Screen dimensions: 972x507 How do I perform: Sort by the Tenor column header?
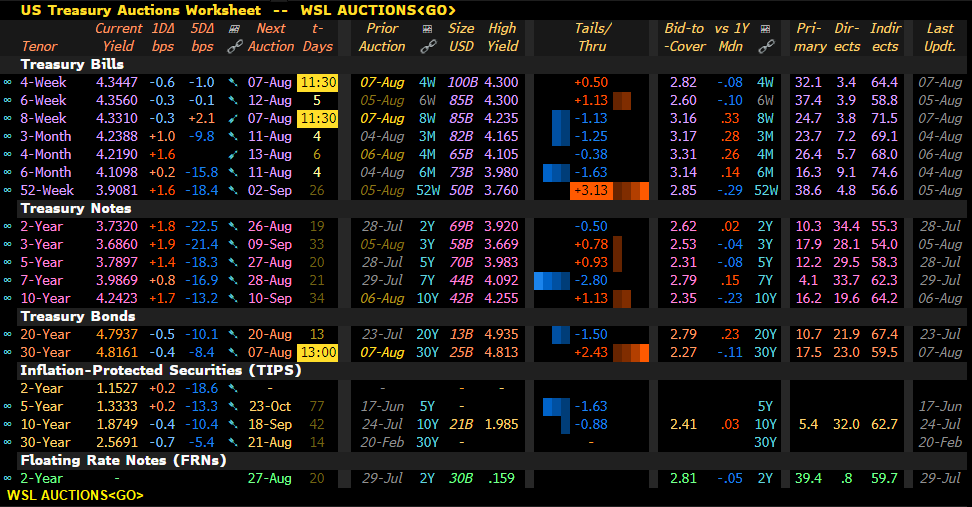coord(39,46)
